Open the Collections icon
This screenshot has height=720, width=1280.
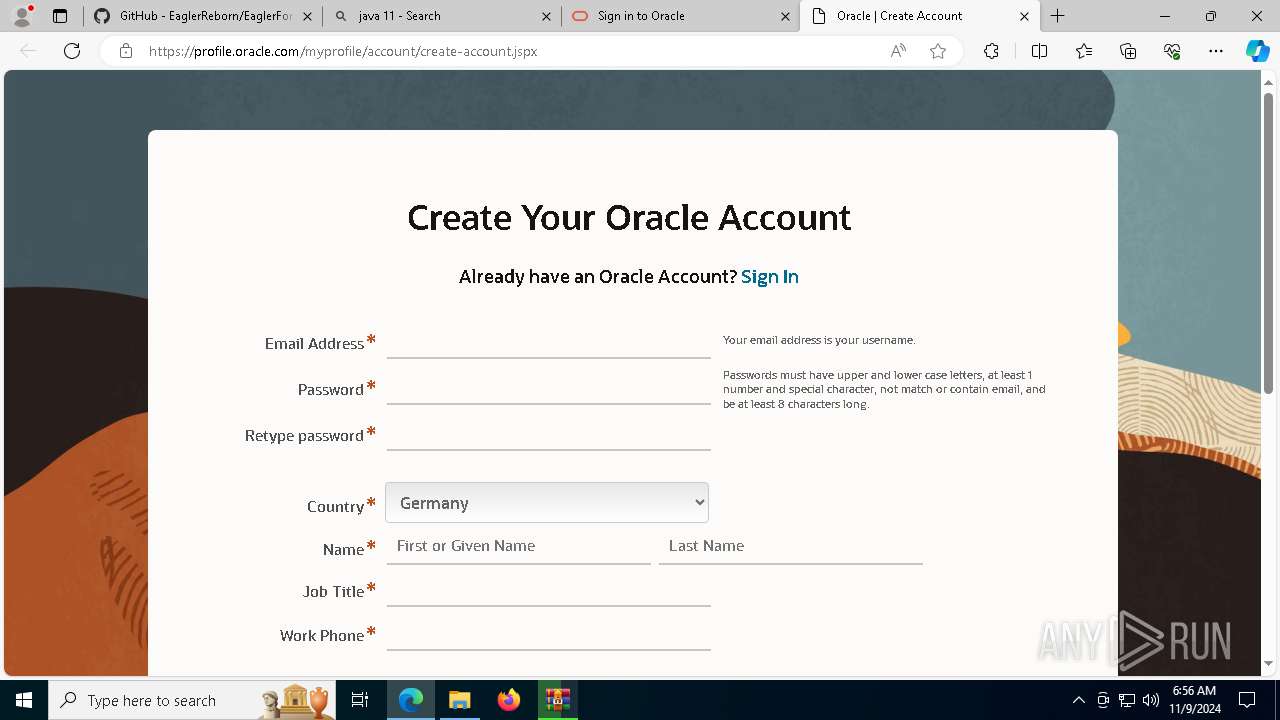point(1128,51)
